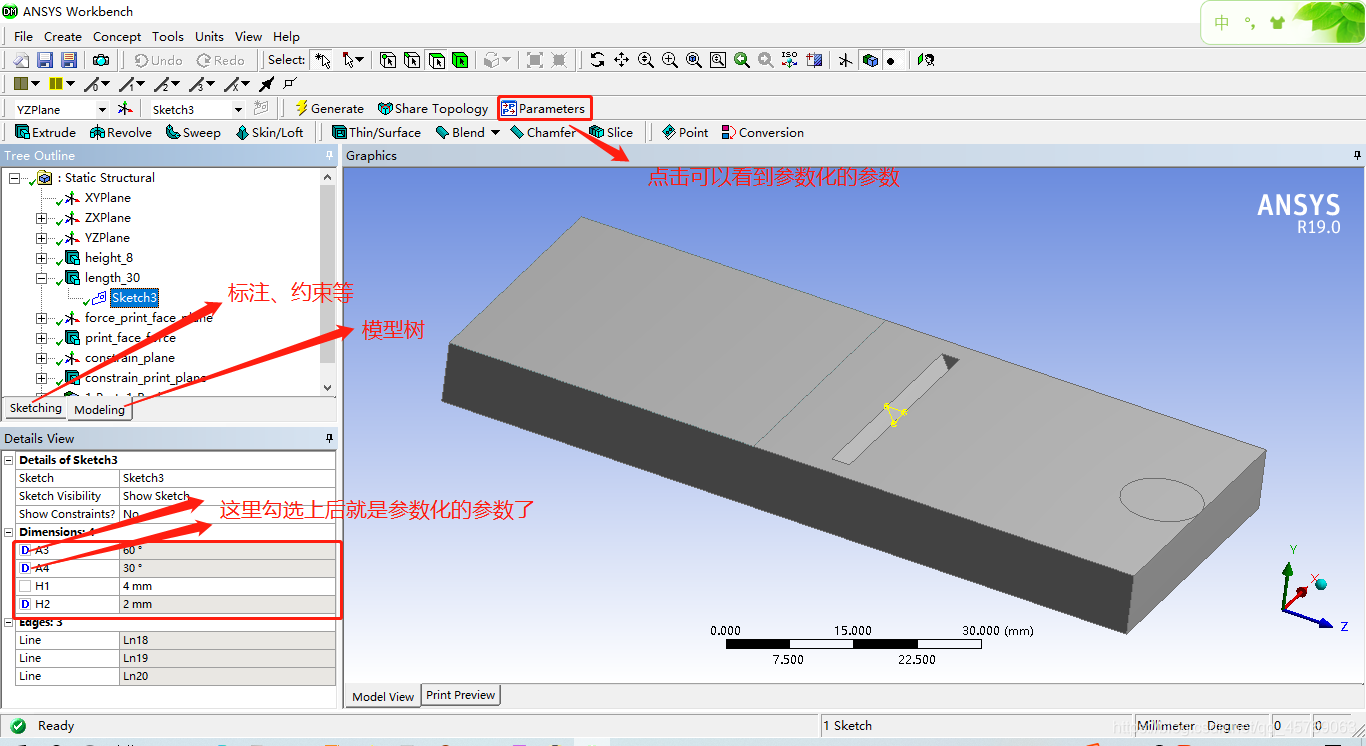Viewport: 1366px width, 746px height.
Task: Click the Chamfer tool
Action: 542,132
